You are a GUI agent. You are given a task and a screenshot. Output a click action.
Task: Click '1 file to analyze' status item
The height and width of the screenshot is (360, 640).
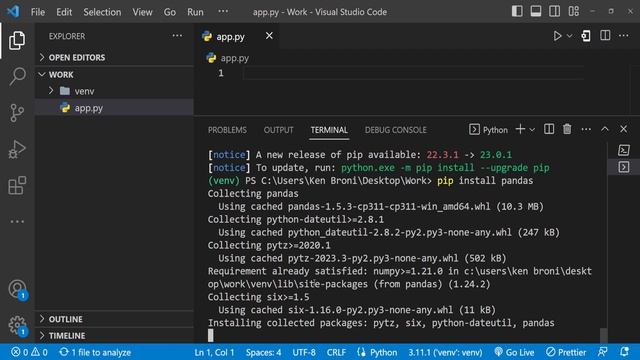95,352
